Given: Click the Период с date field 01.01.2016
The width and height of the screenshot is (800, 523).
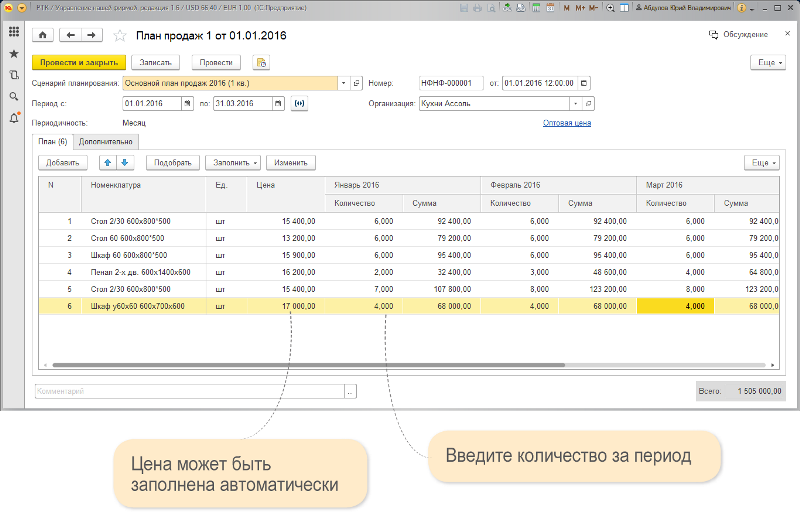Looking at the screenshot, I should [152, 104].
